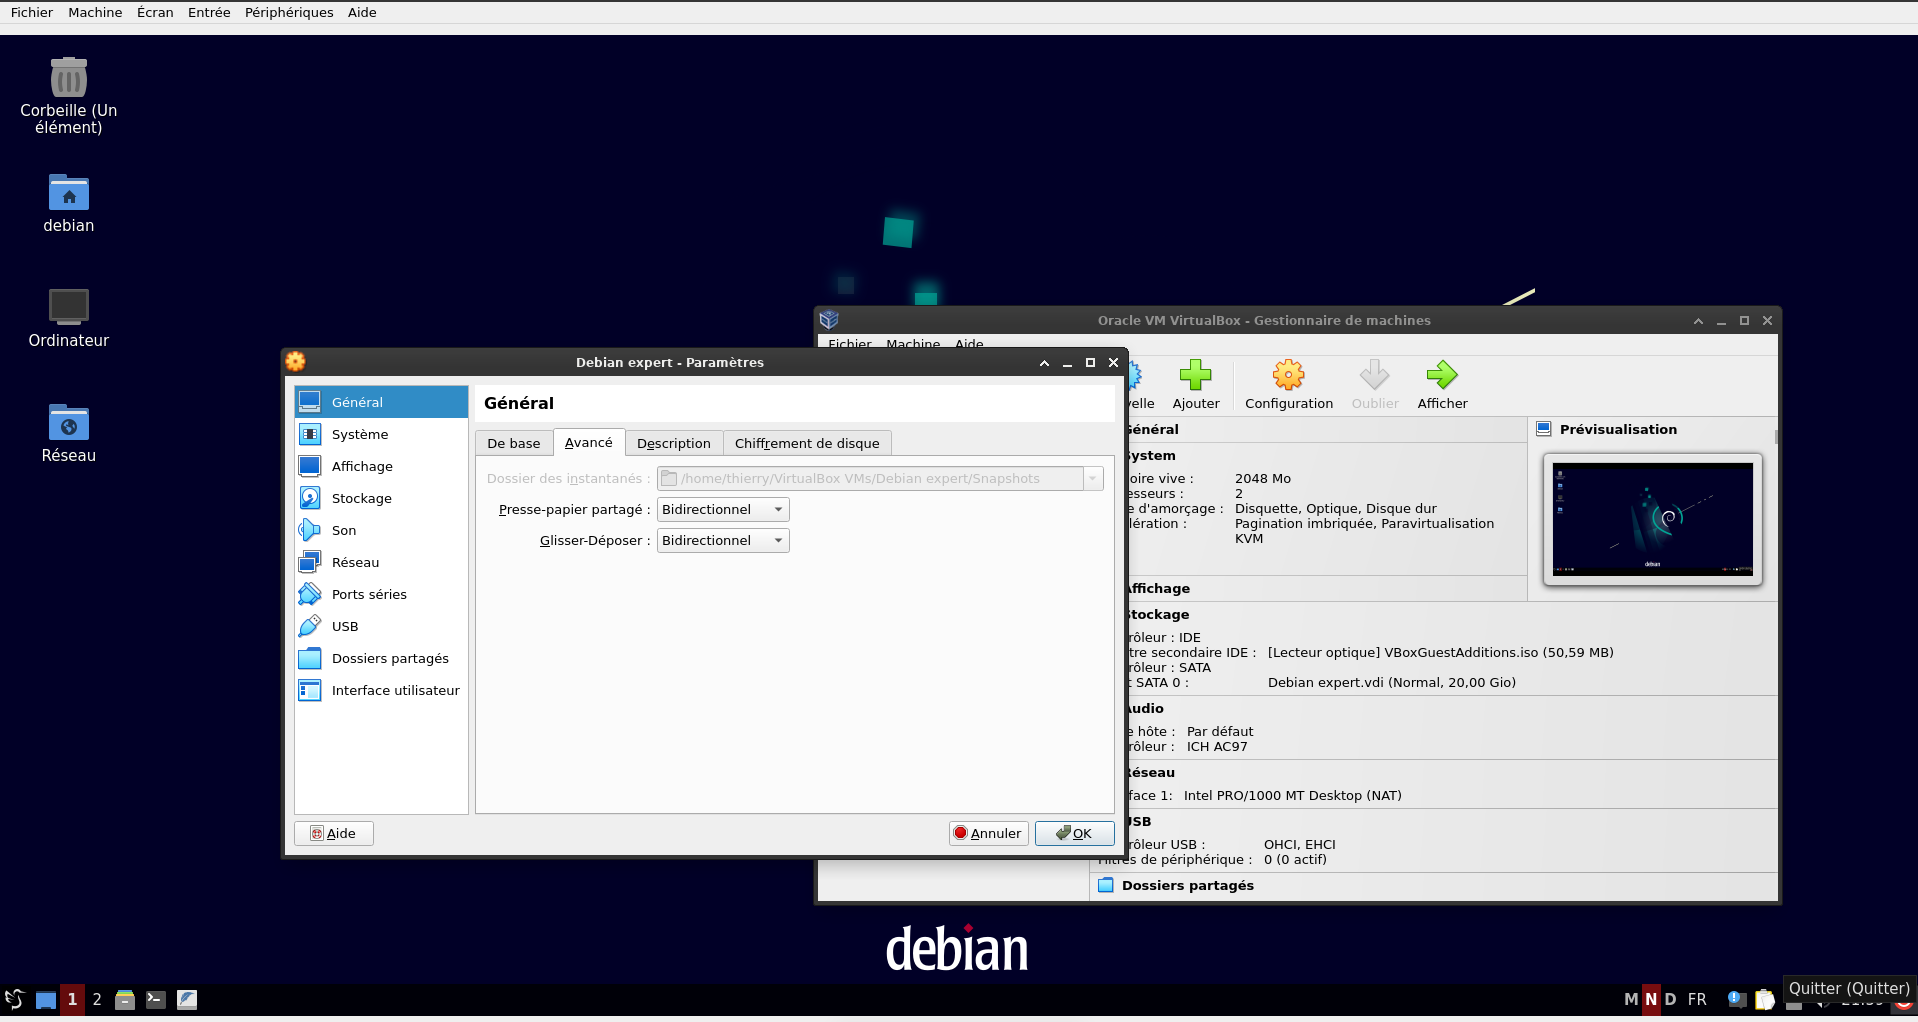Click 'Intel PRO/1000 MT Desktop (NAT)' text
This screenshot has height=1022, width=1918.
point(1293,795)
